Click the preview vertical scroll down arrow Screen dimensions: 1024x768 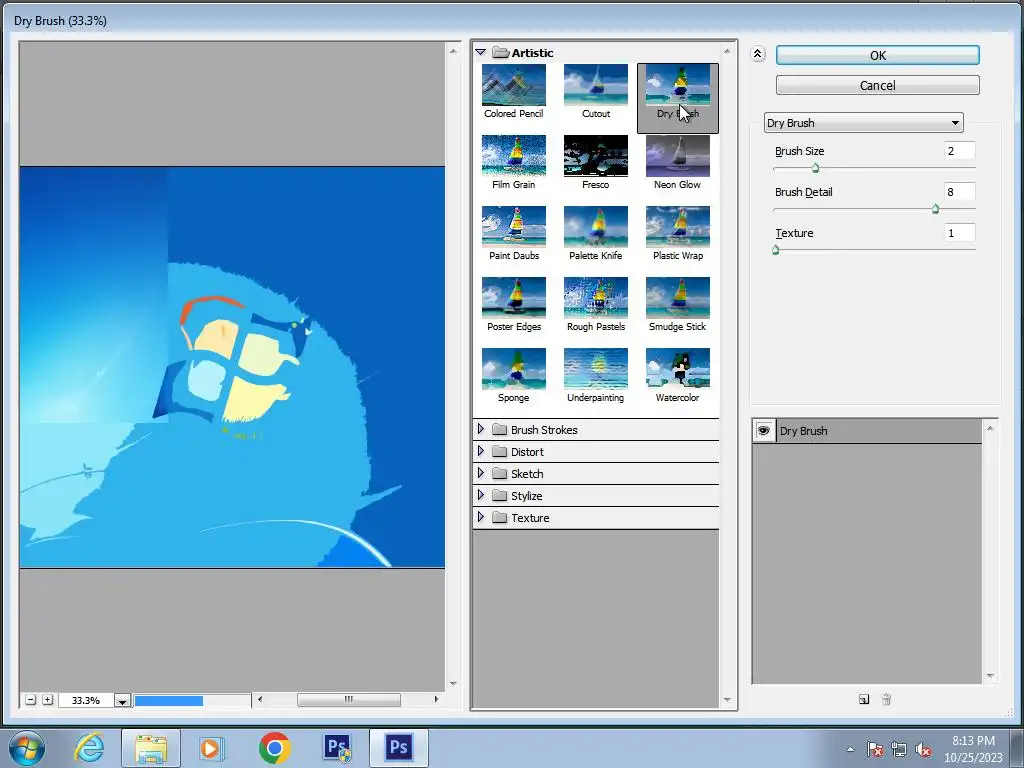(x=453, y=684)
